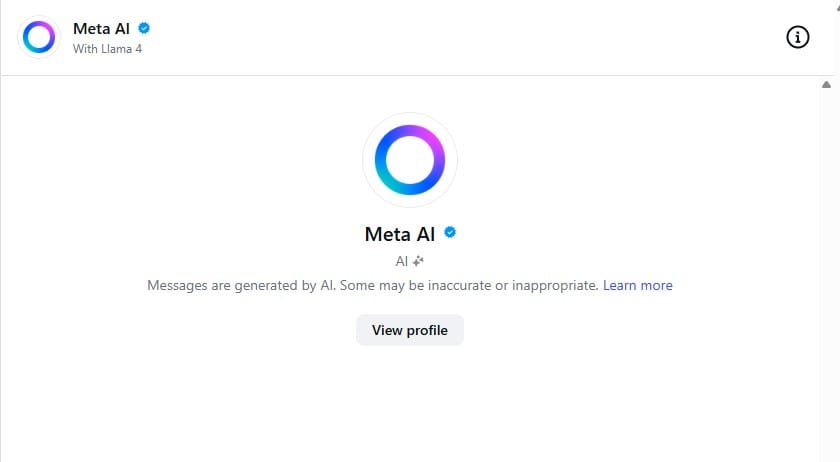Click the verified badge beside the centered Meta AI name
Viewport: 840px width, 462px height.
(x=450, y=233)
